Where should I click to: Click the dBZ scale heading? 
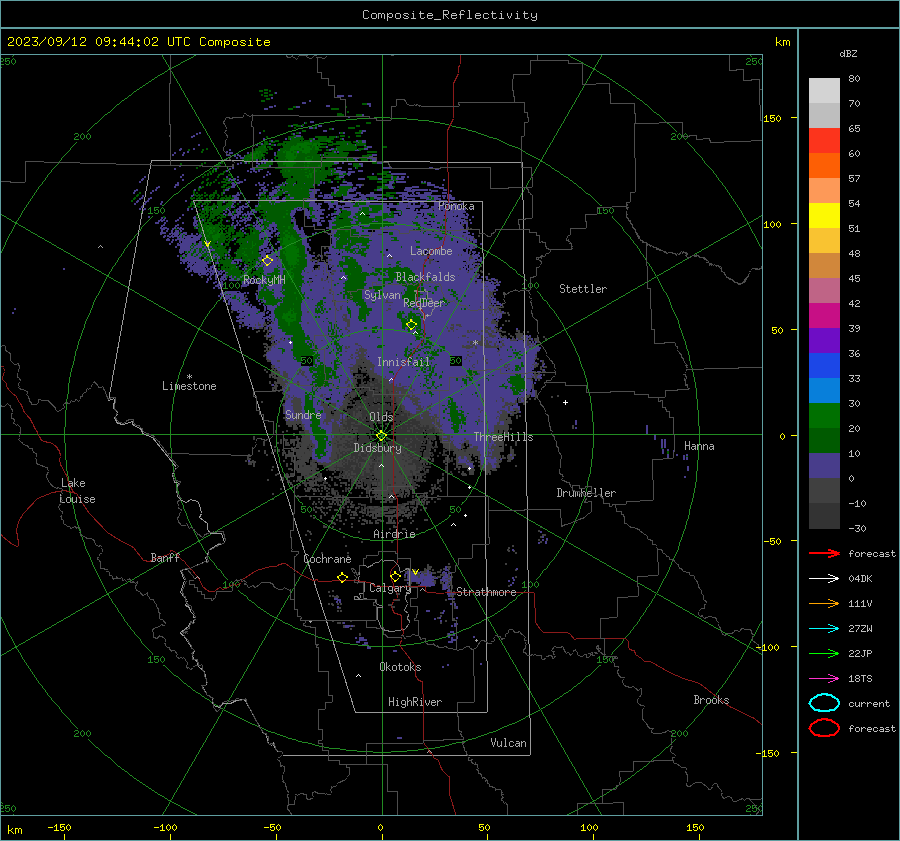pyautogui.click(x=848, y=54)
